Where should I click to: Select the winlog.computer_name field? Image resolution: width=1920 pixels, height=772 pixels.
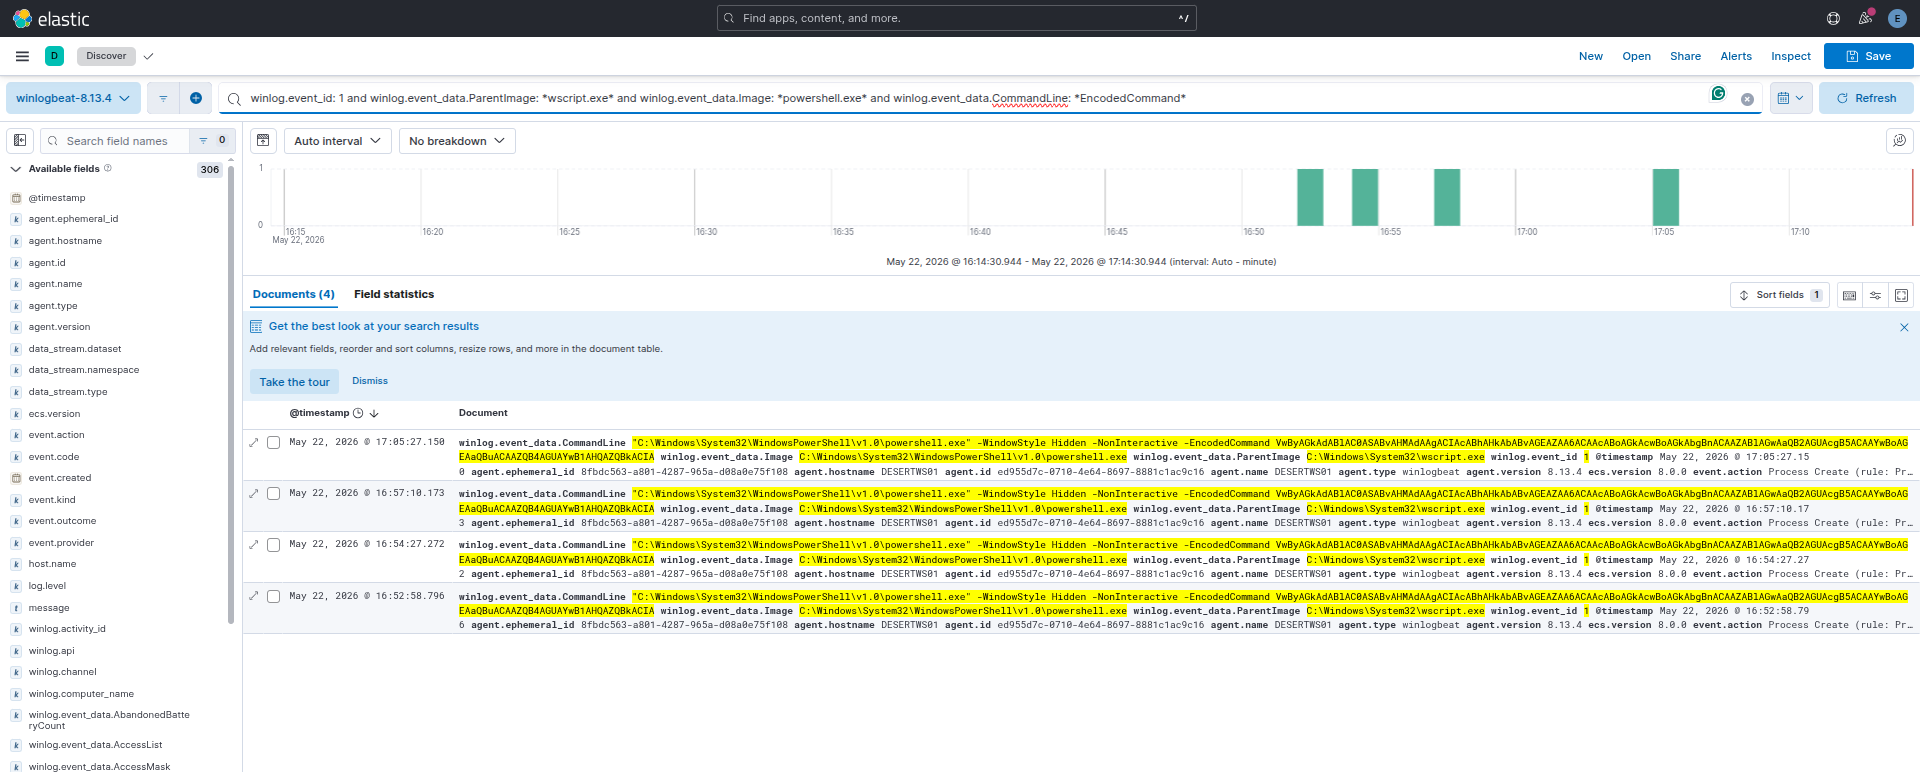tap(81, 694)
